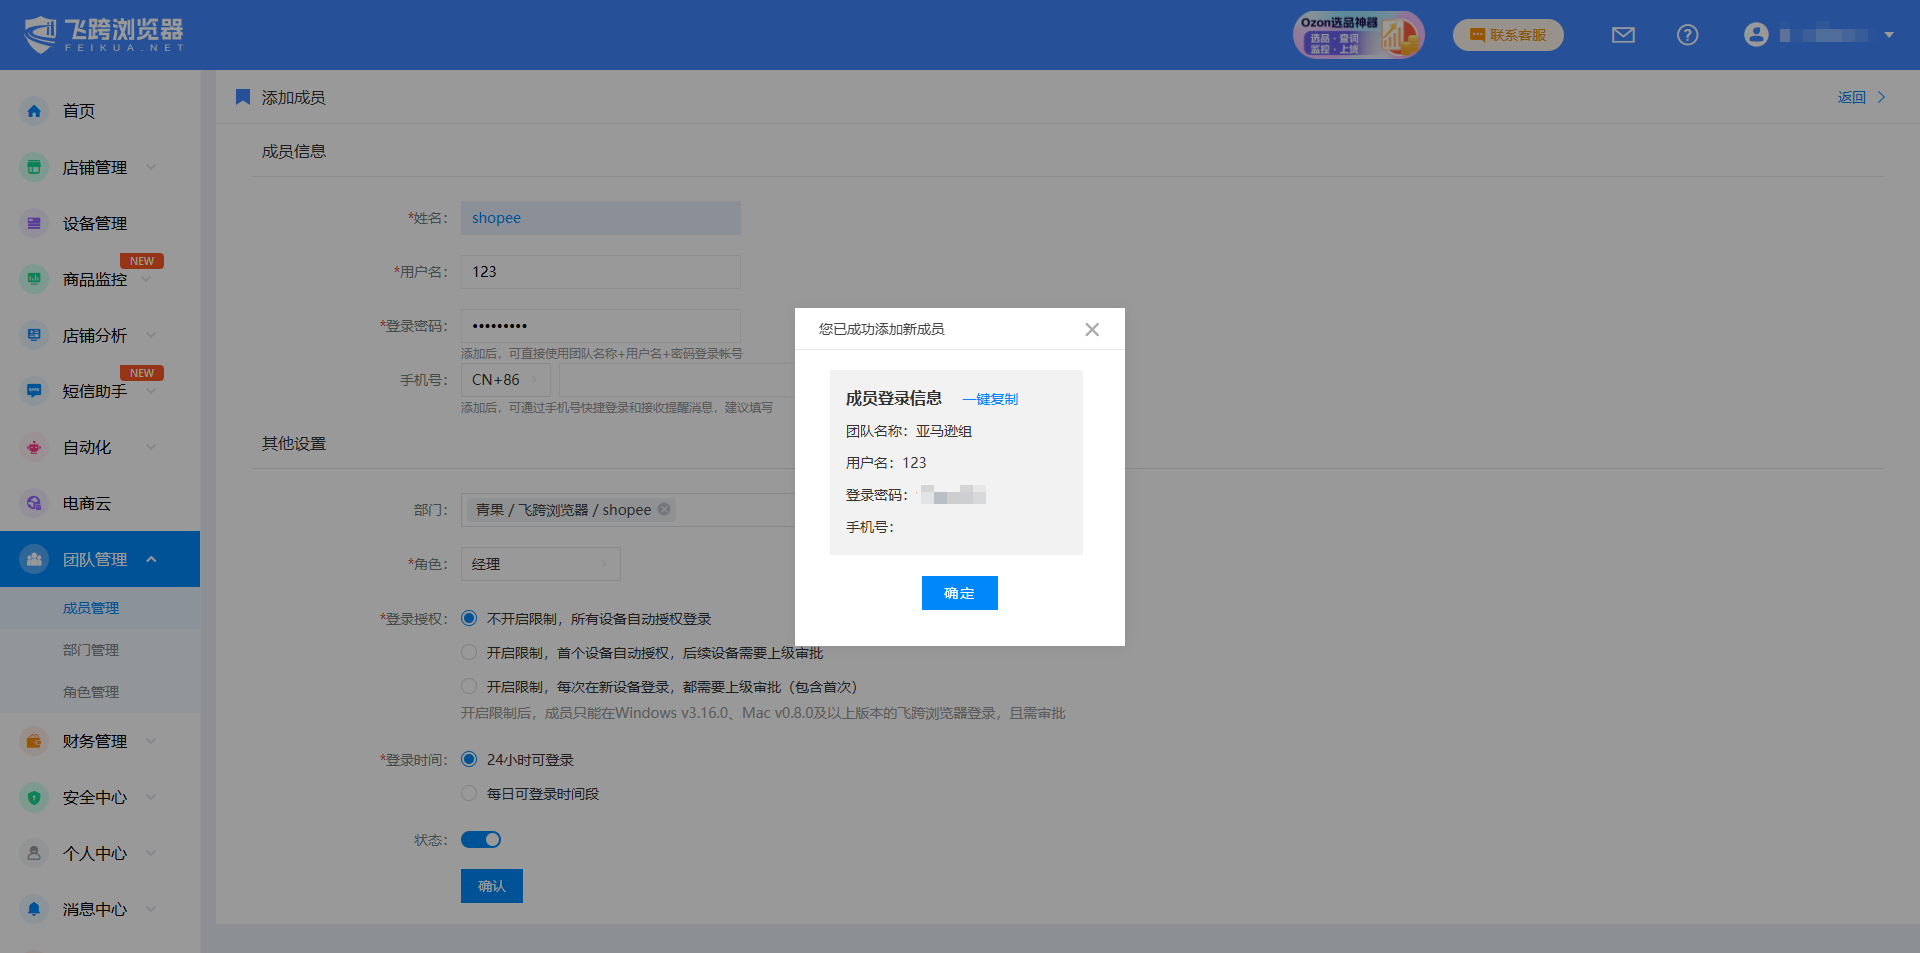The height and width of the screenshot is (953, 1920).
Task: Click the user avatar icon in header
Action: pyautogui.click(x=1755, y=35)
